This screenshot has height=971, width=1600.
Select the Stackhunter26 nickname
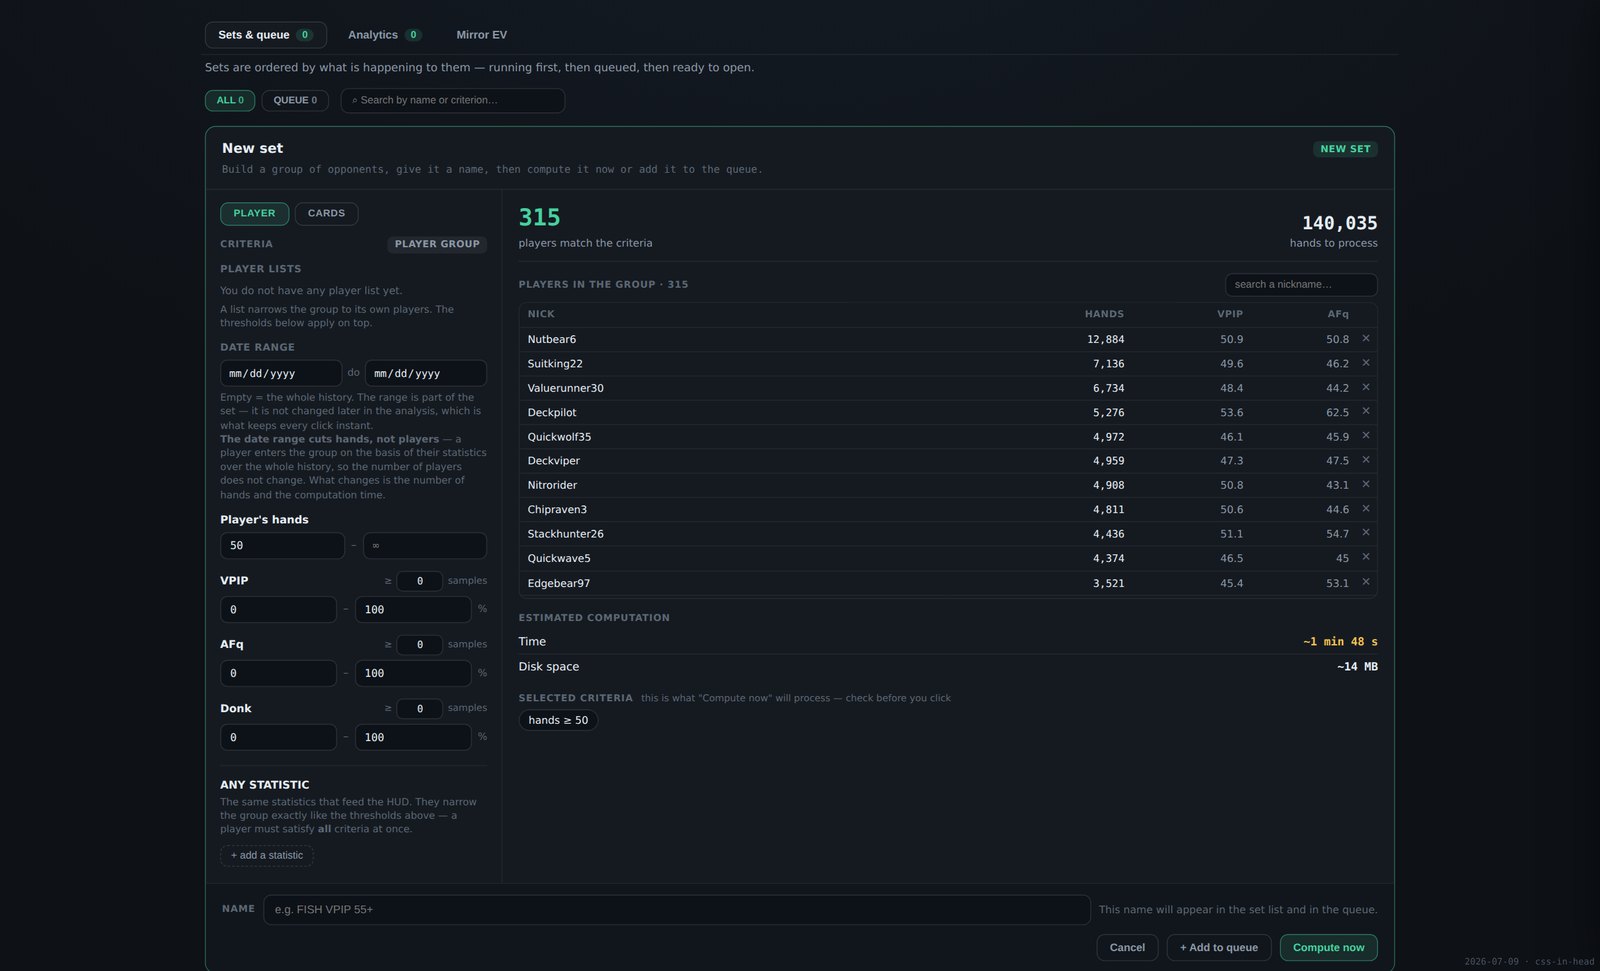565,534
